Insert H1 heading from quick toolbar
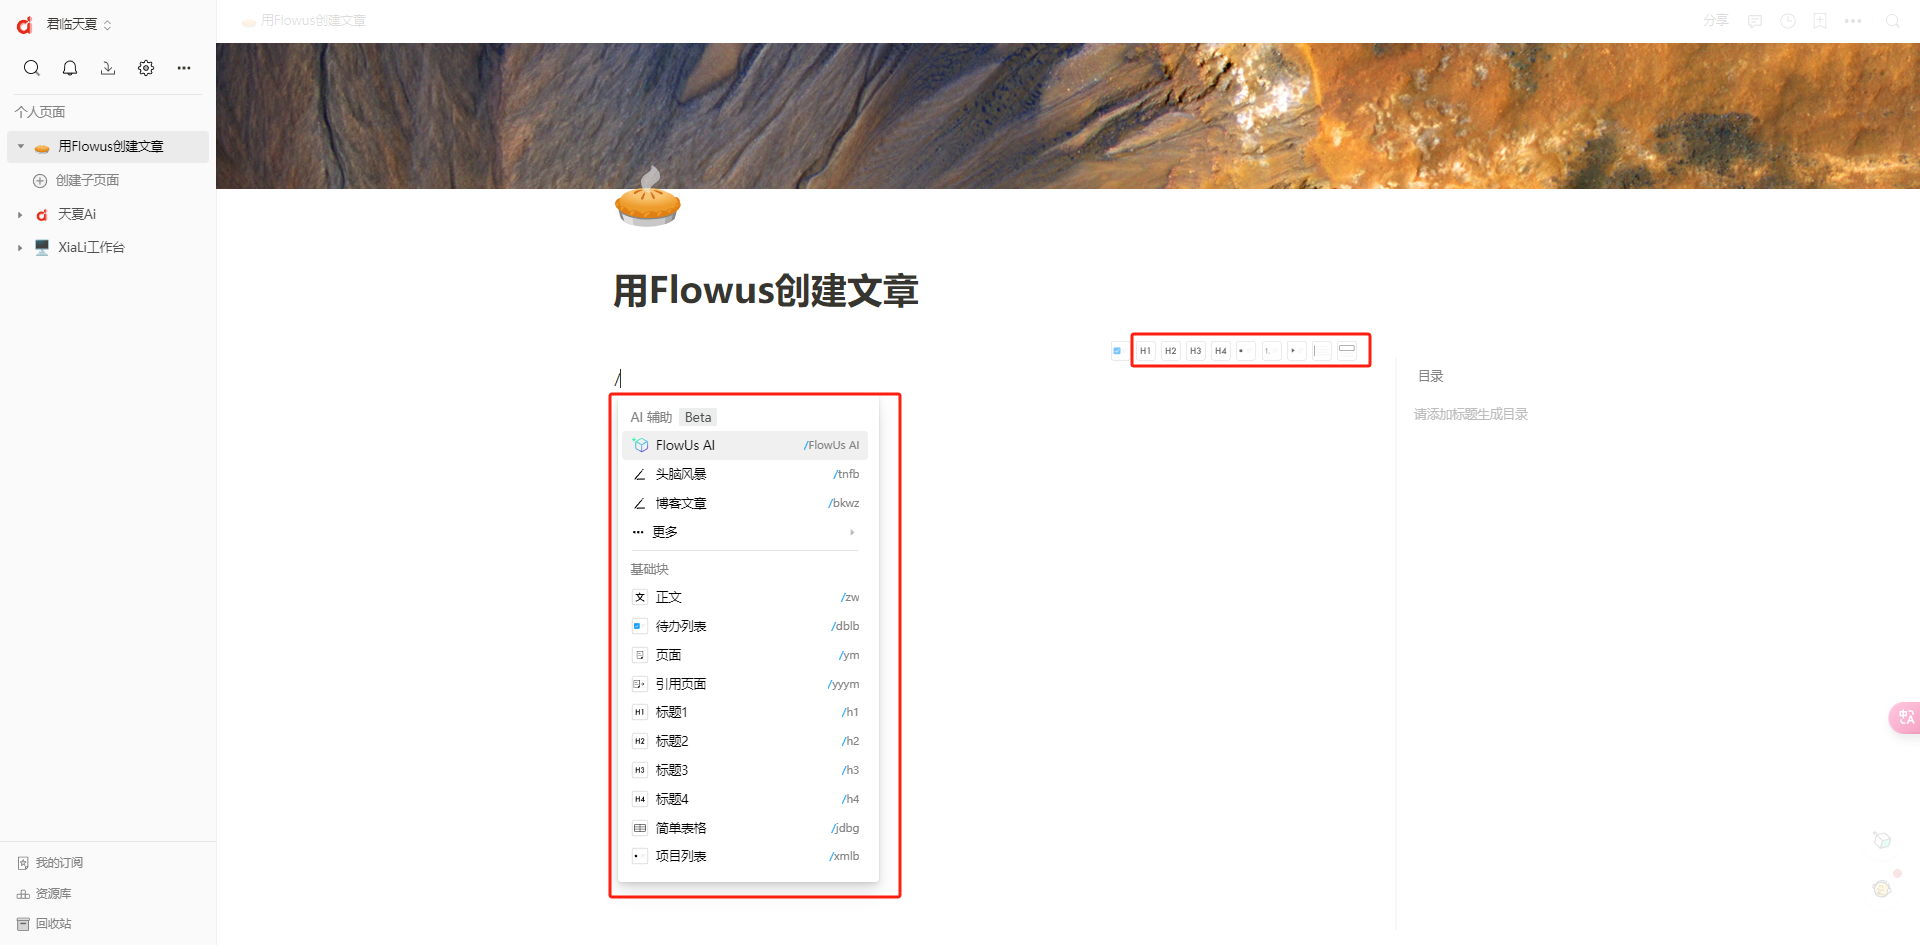The height and width of the screenshot is (945, 1920). (1145, 351)
